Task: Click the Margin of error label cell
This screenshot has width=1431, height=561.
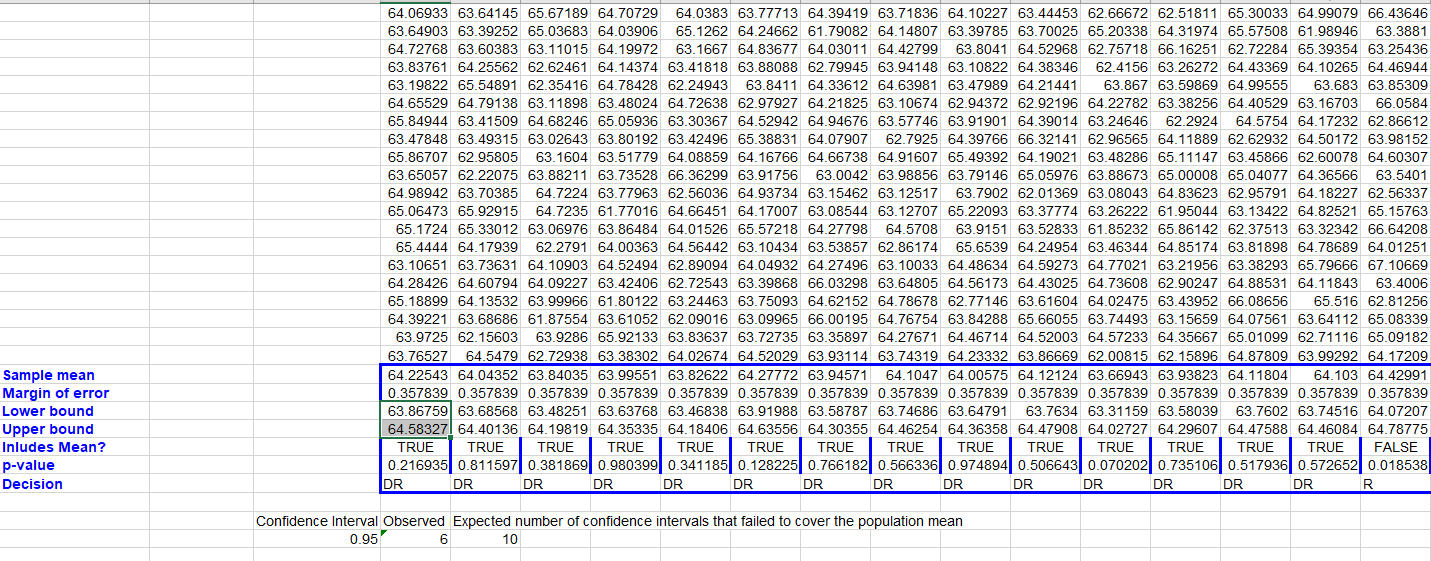Action: point(56,393)
